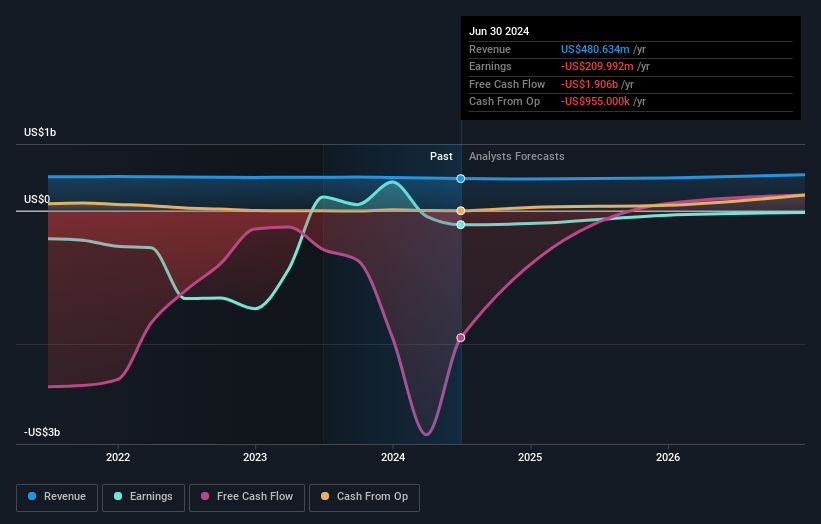The image size is (821, 524).
Task: Click the free cash flow value -US$1.906b
Action: coord(589,84)
